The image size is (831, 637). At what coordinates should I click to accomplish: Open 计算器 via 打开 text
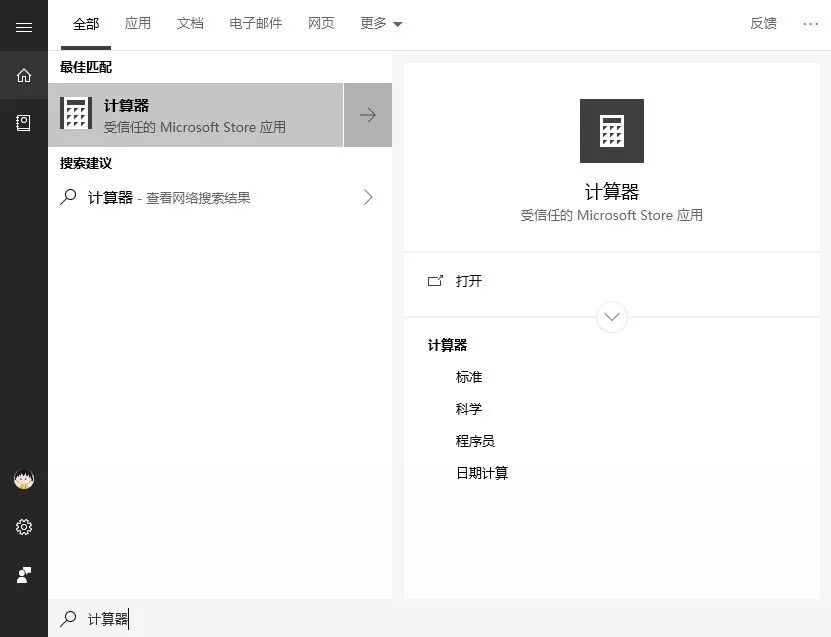coord(468,281)
